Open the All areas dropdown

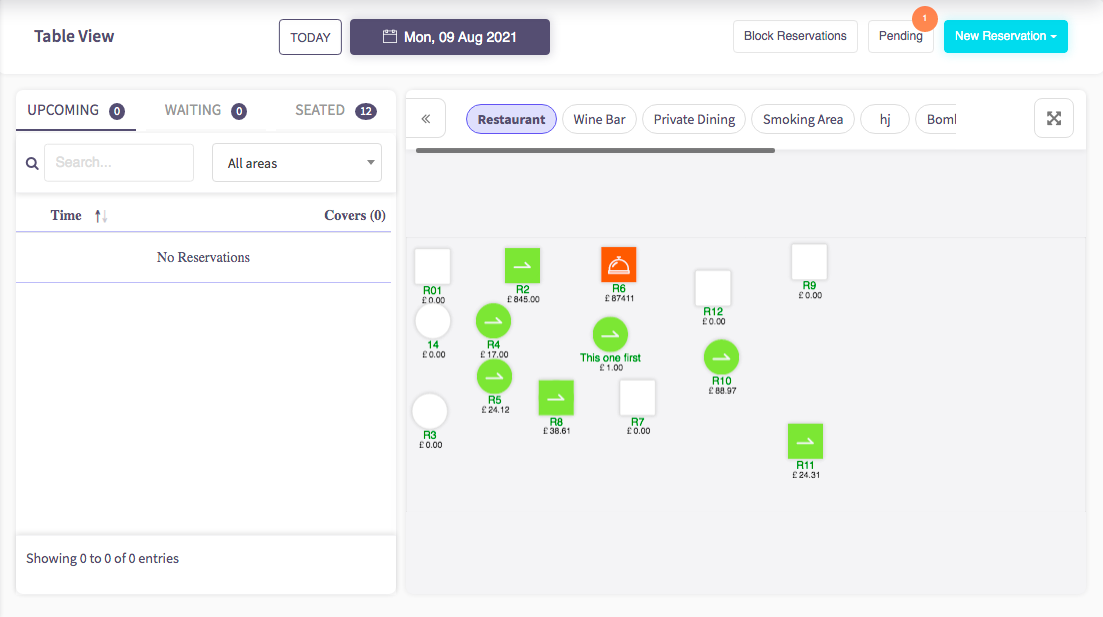[x=297, y=163]
